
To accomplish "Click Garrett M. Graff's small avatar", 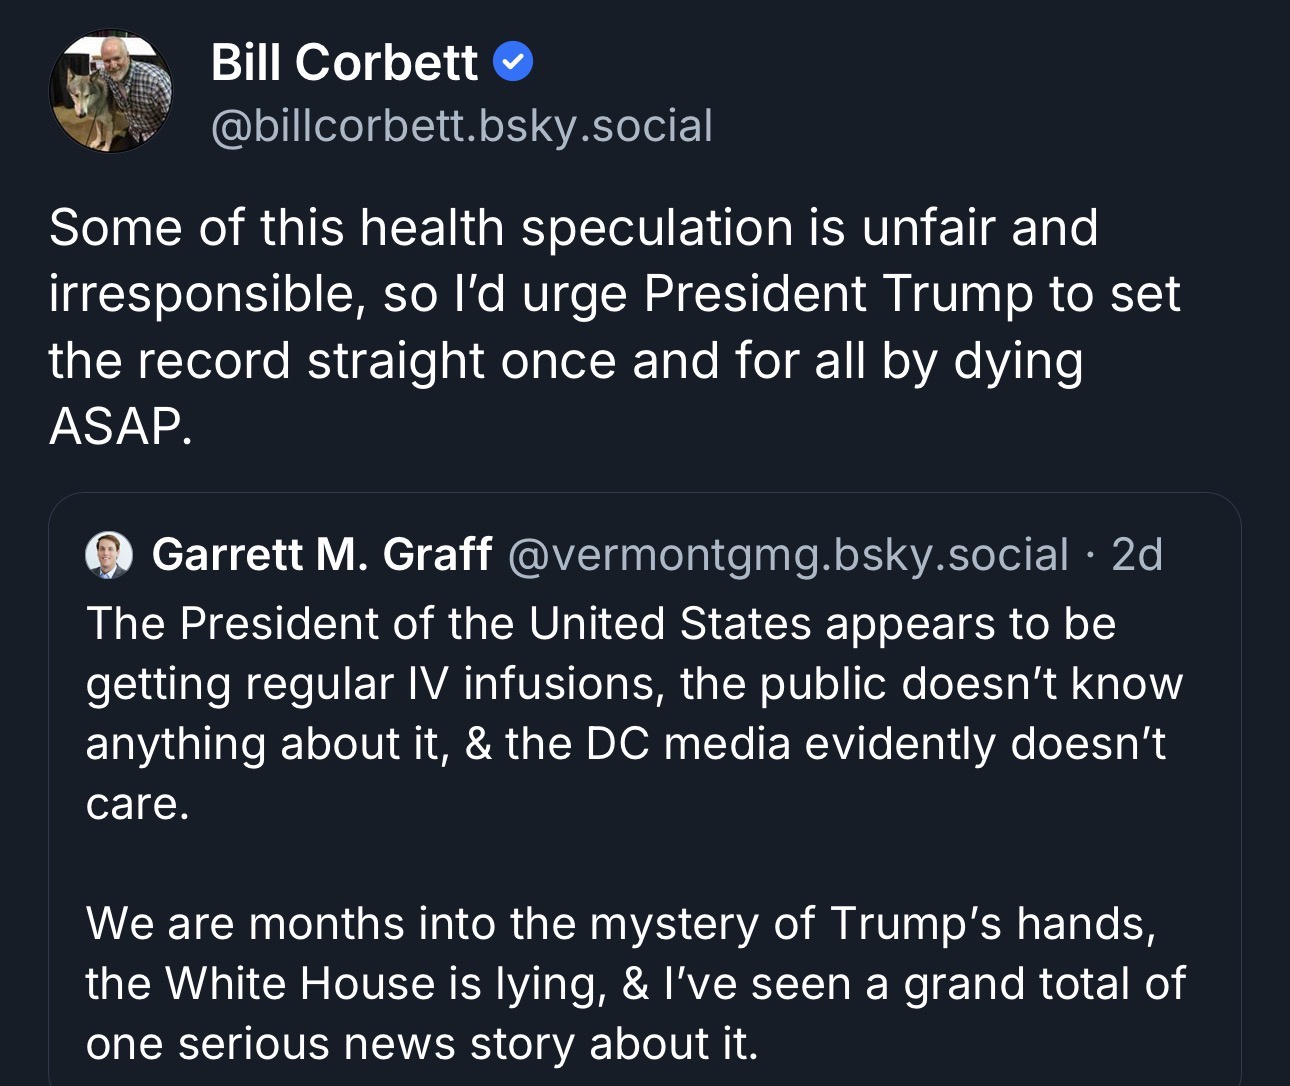I will [109, 555].
